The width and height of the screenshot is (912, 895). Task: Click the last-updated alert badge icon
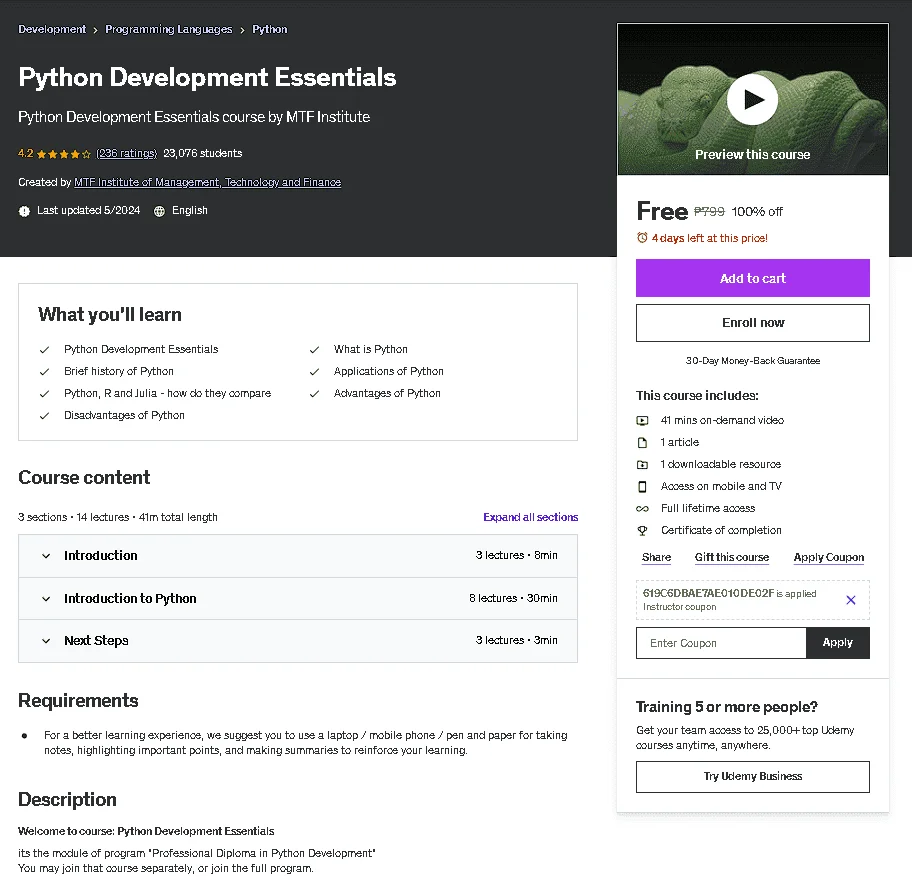(24, 211)
